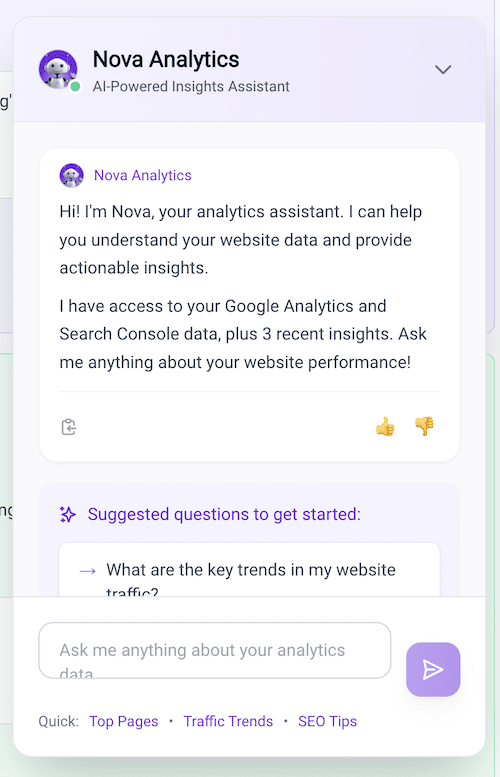Click arrow icon of key trends suggestion
The width and height of the screenshot is (500, 777).
point(88,571)
